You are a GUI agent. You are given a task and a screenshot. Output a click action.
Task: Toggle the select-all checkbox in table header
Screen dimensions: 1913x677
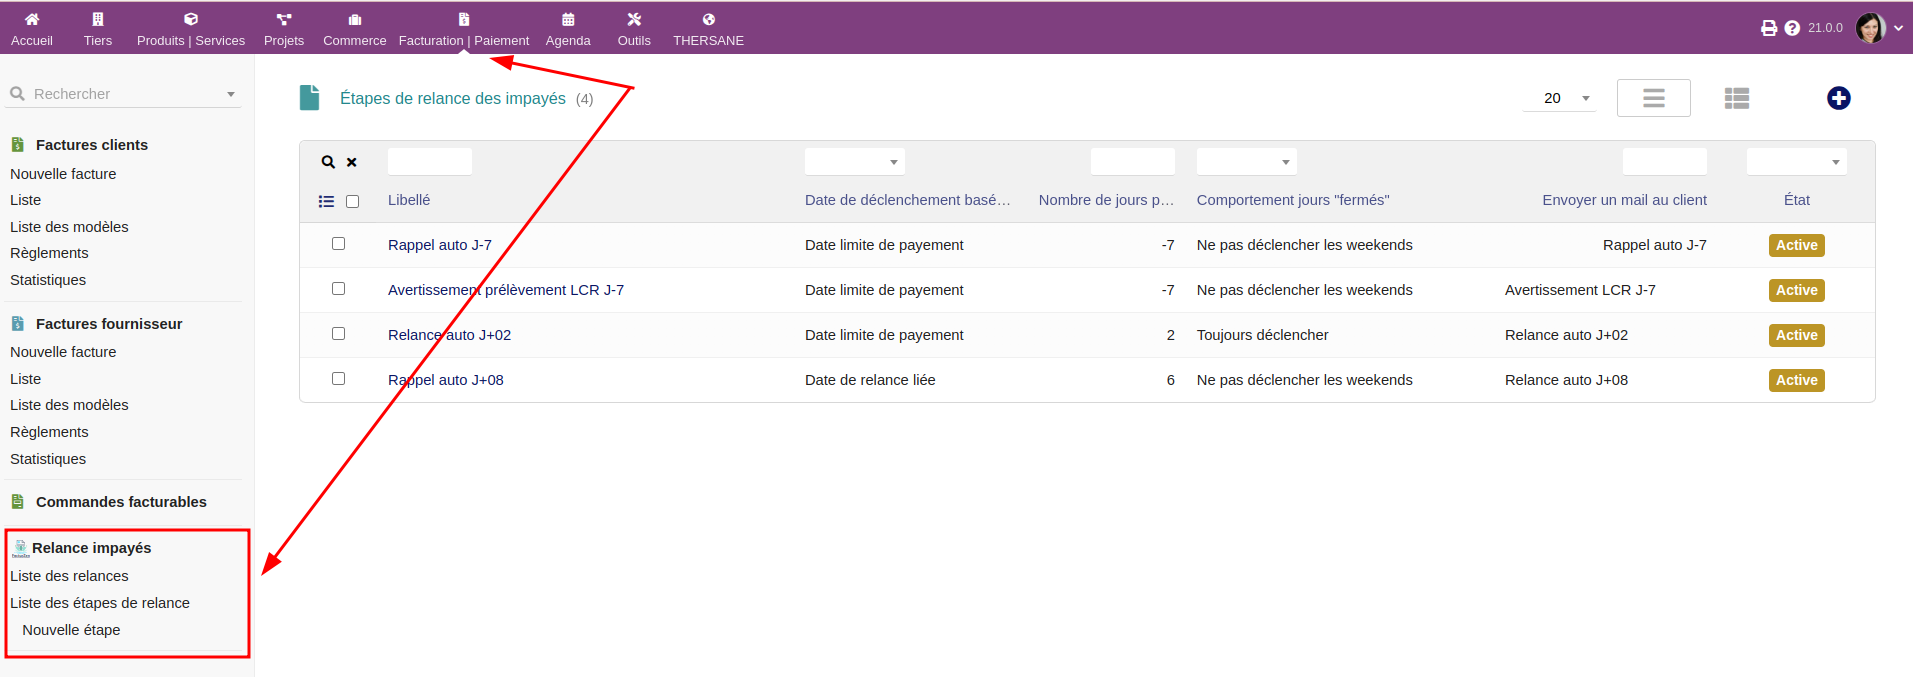click(x=352, y=201)
